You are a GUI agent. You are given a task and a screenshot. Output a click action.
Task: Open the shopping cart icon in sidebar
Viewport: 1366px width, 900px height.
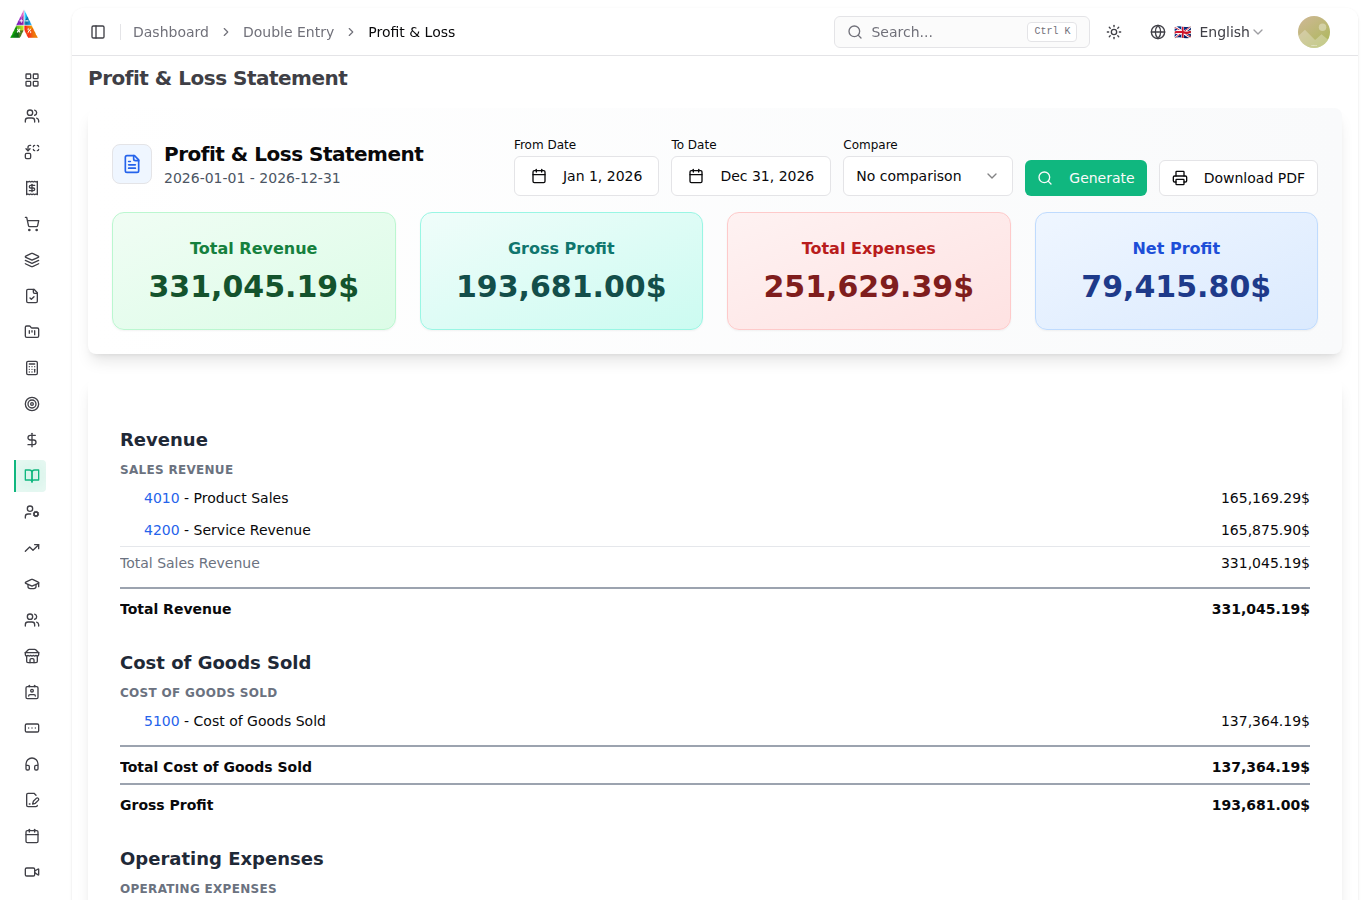[x=32, y=224]
